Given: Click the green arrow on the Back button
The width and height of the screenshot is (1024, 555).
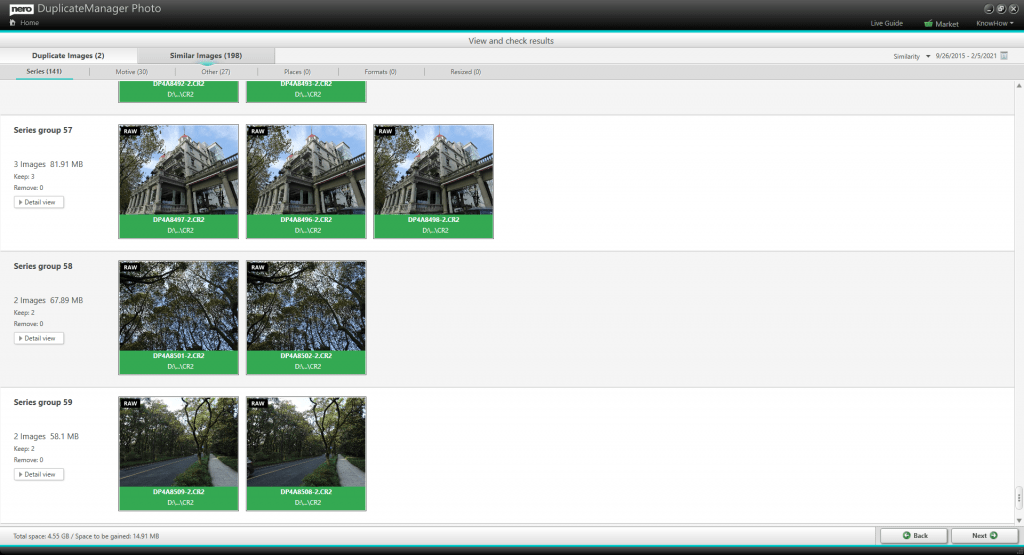Looking at the screenshot, I should (x=906, y=536).
